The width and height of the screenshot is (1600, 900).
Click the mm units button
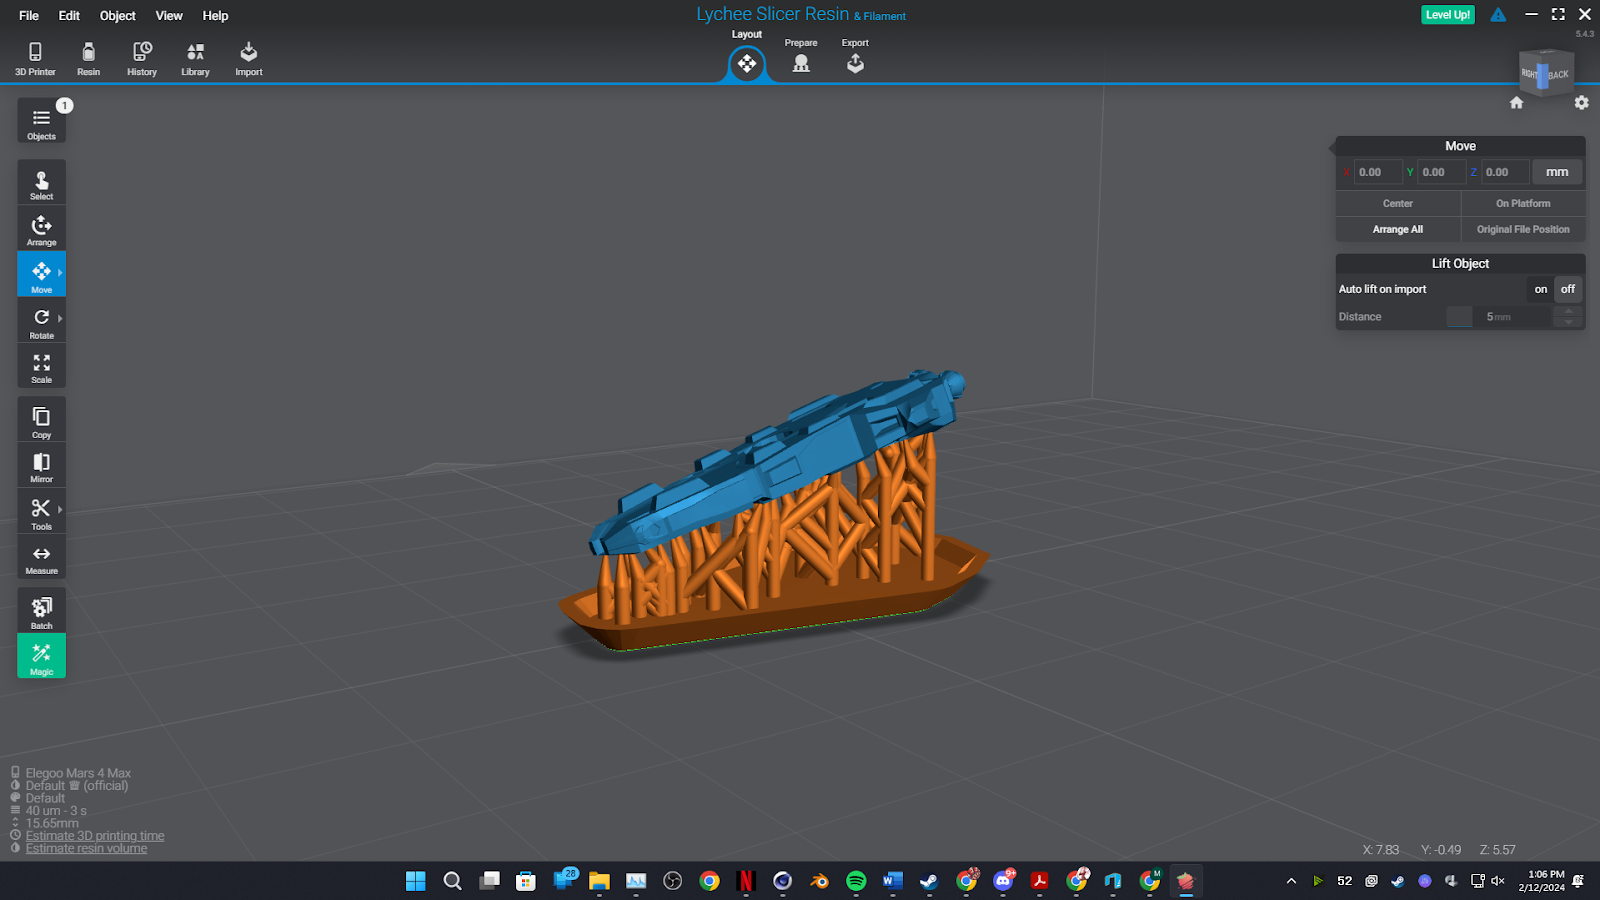click(x=1557, y=172)
